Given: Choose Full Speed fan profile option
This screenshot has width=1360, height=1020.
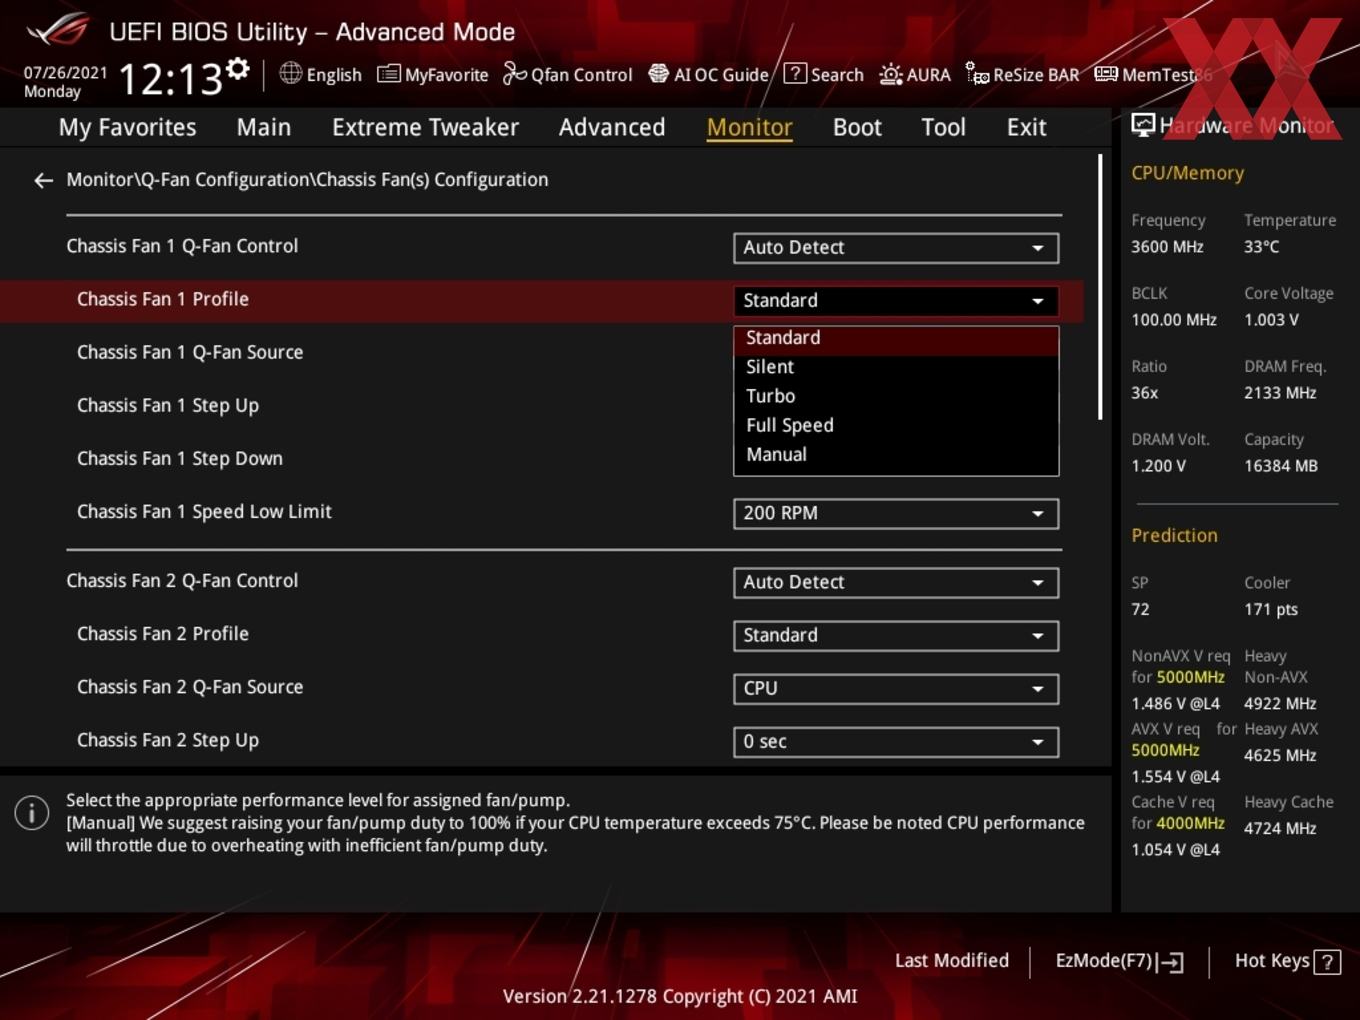Looking at the screenshot, I should tap(896, 425).
